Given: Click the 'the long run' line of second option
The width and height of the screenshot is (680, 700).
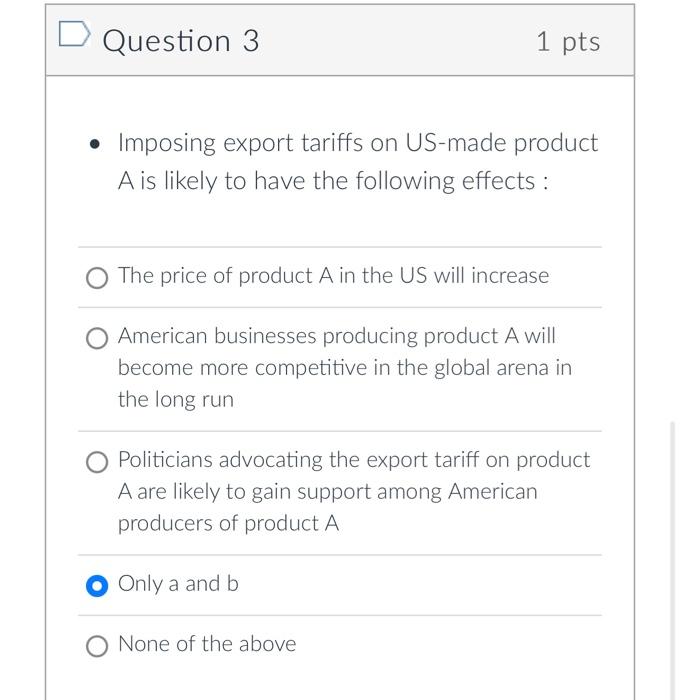Looking at the screenshot, I should click(x=175, y=400).
